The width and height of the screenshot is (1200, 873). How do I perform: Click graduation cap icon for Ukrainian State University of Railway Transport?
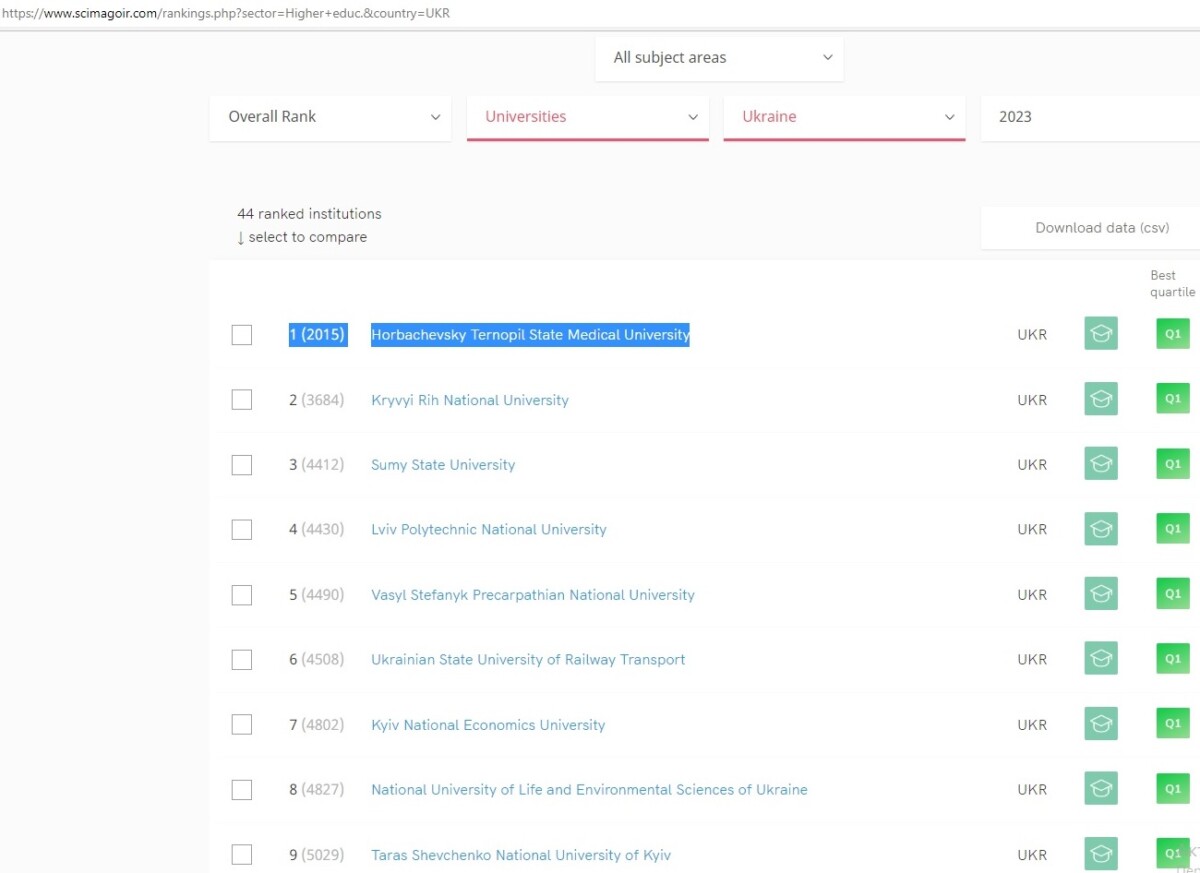[1101, 659]
